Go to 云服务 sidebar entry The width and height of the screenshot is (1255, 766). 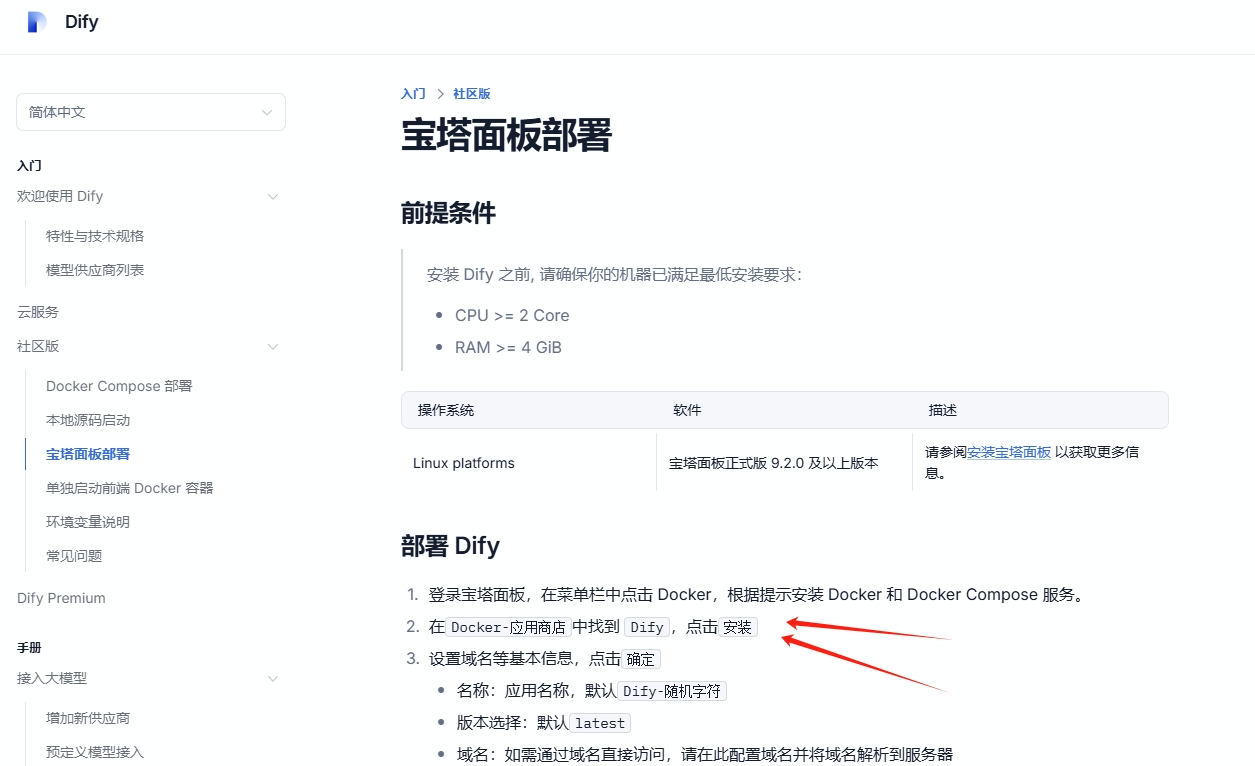tap(38, 312)
